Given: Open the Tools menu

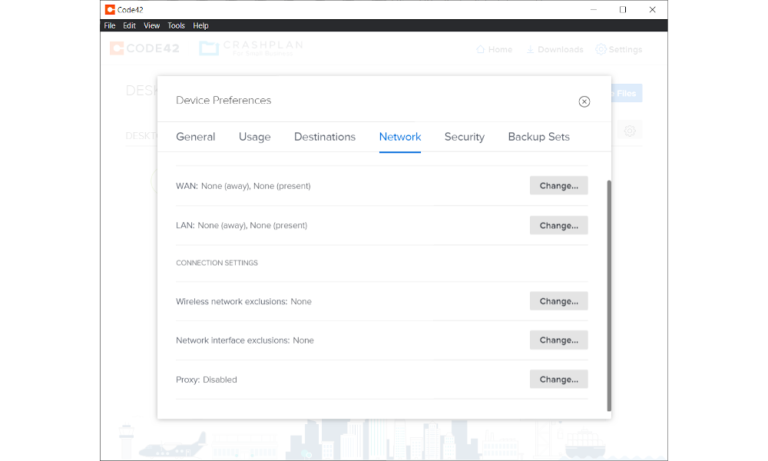Looking at the screenshot, I should point(176,25).
